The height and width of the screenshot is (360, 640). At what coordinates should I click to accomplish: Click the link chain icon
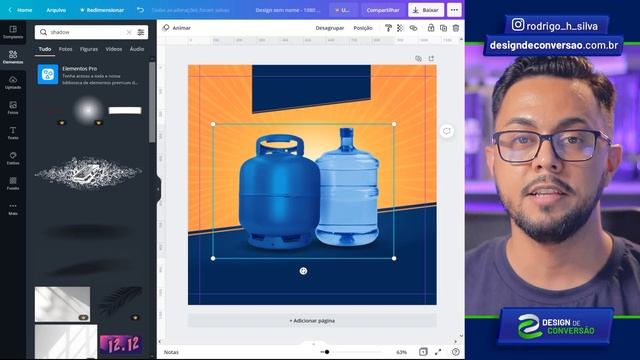413,28
